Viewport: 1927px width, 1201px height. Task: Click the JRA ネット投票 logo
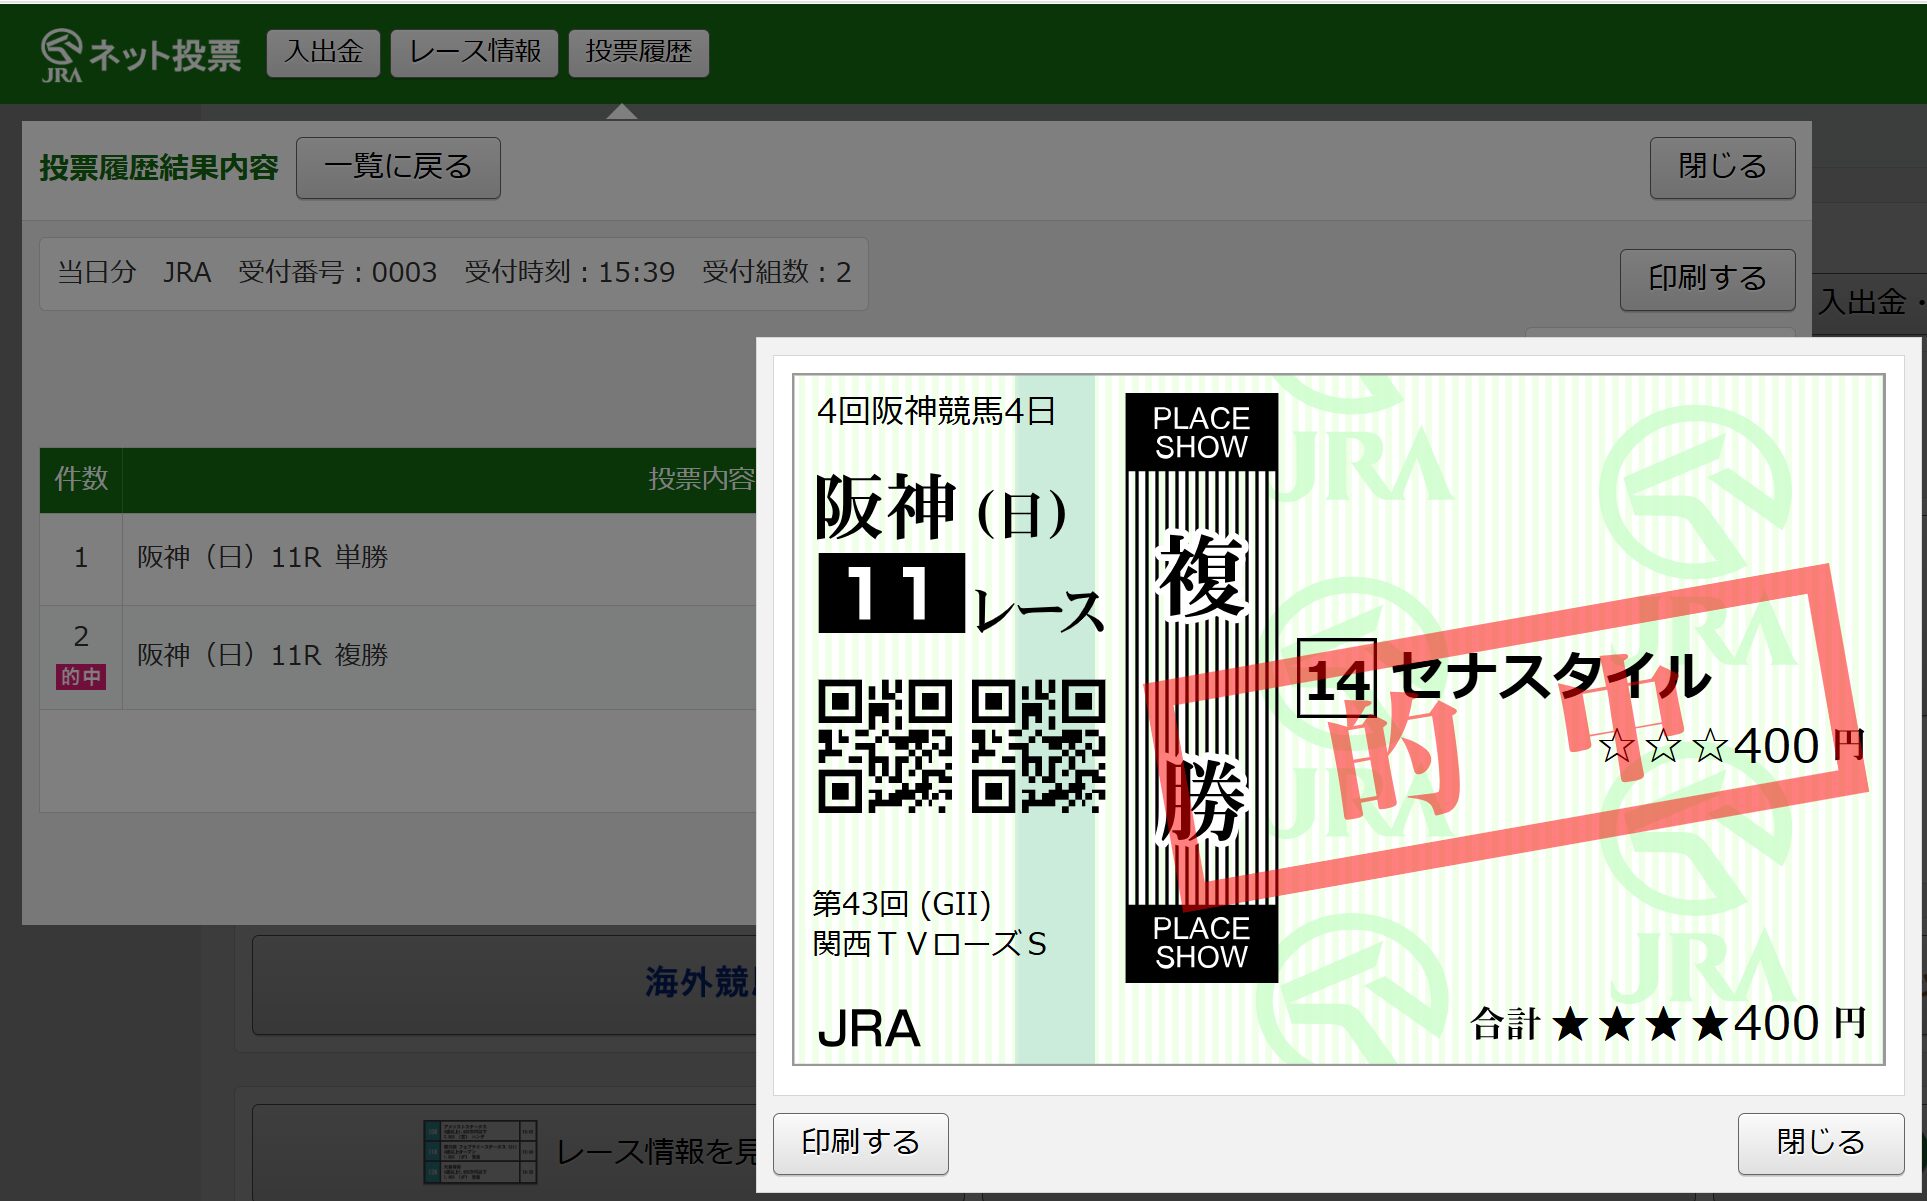coord(141,55)
